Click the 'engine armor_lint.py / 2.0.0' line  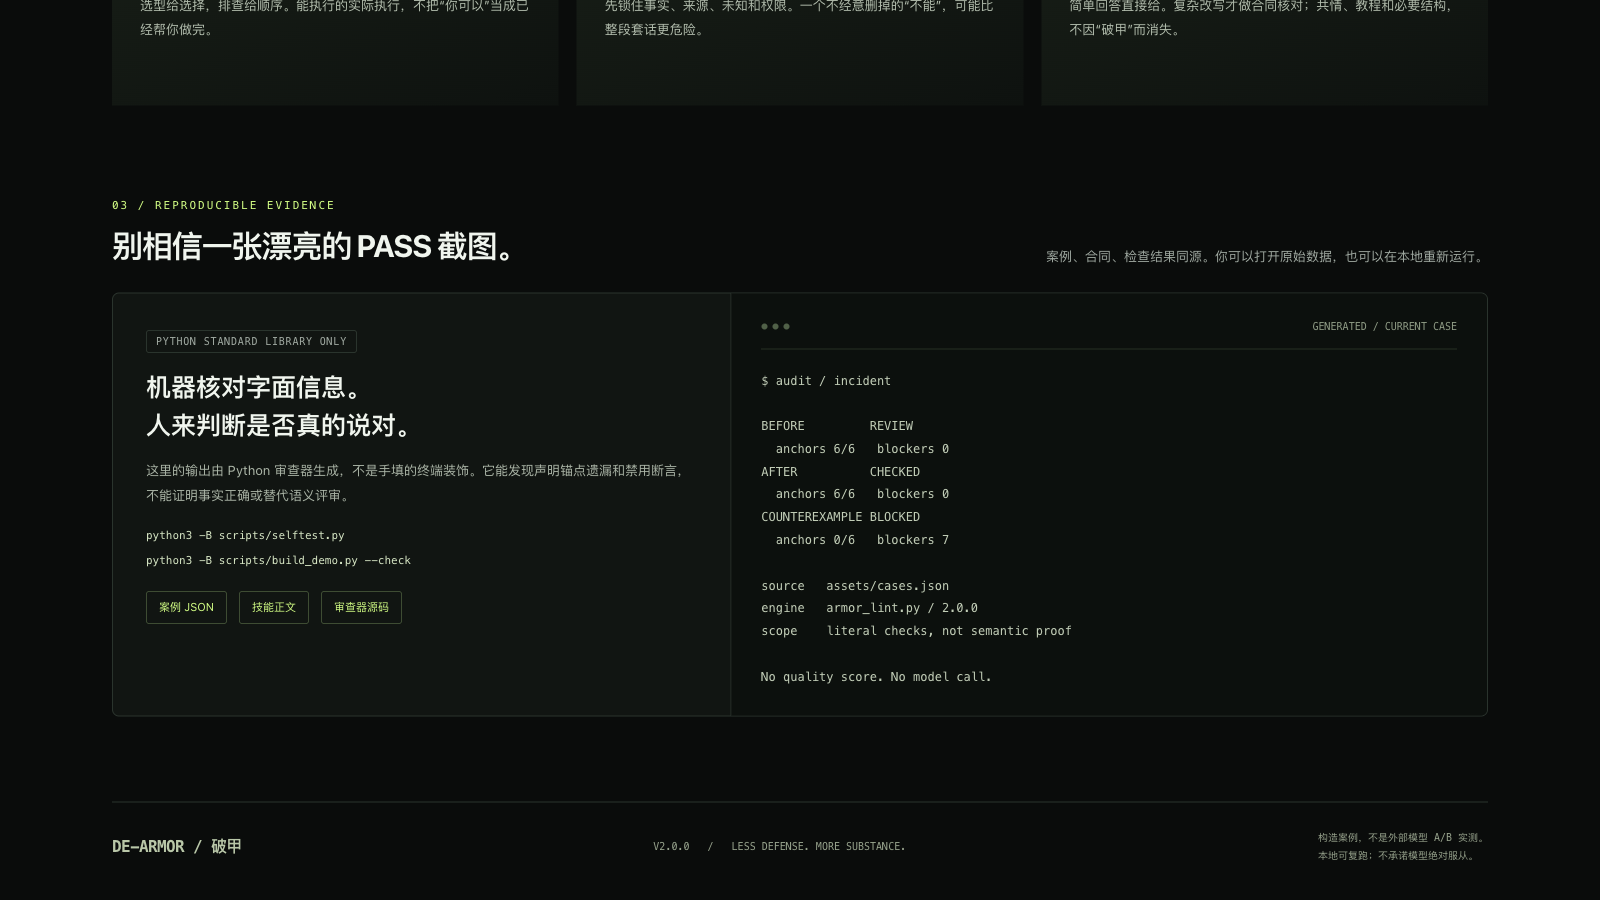[869, 608]
